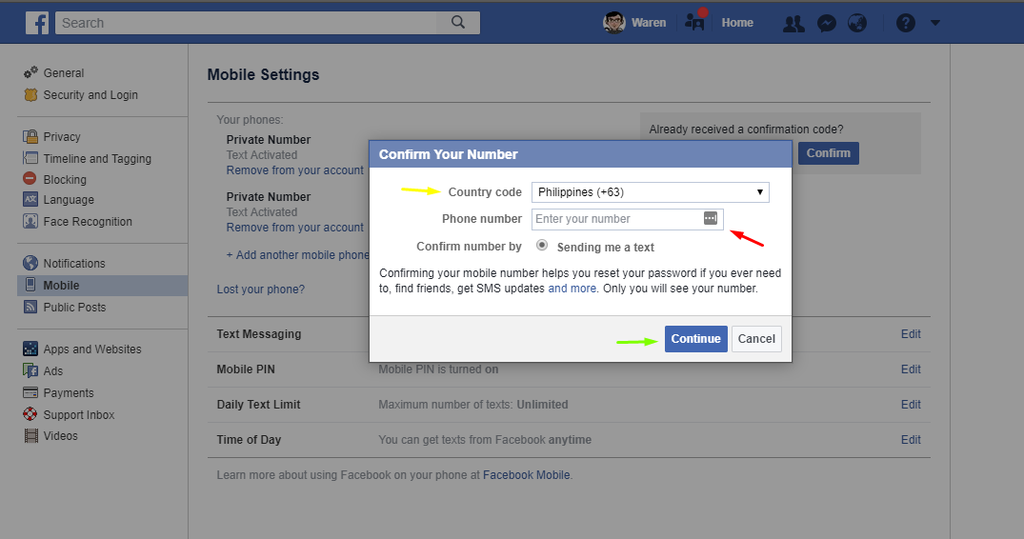1024x539 pixels.
Task: Open Language settings label
Action: click(69, 200)
